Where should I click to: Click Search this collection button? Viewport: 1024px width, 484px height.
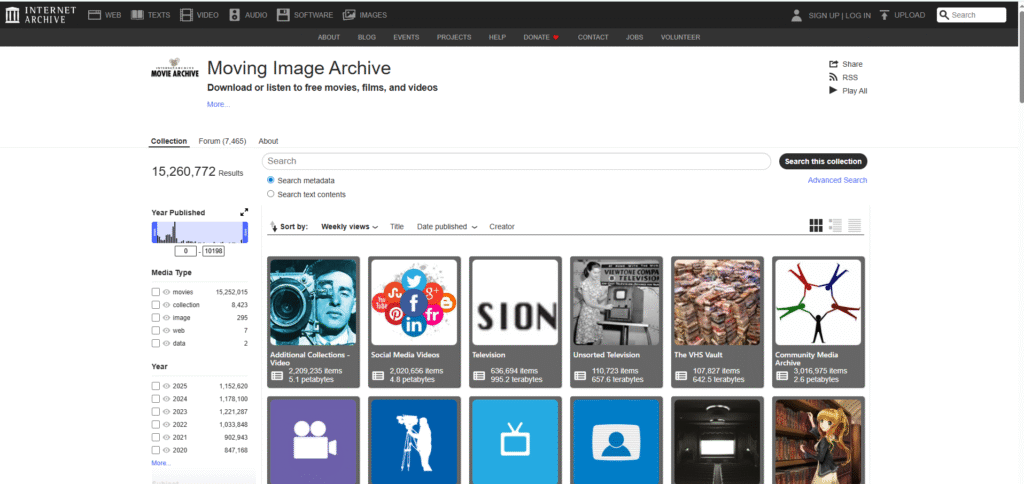click(x=823, y=161)
